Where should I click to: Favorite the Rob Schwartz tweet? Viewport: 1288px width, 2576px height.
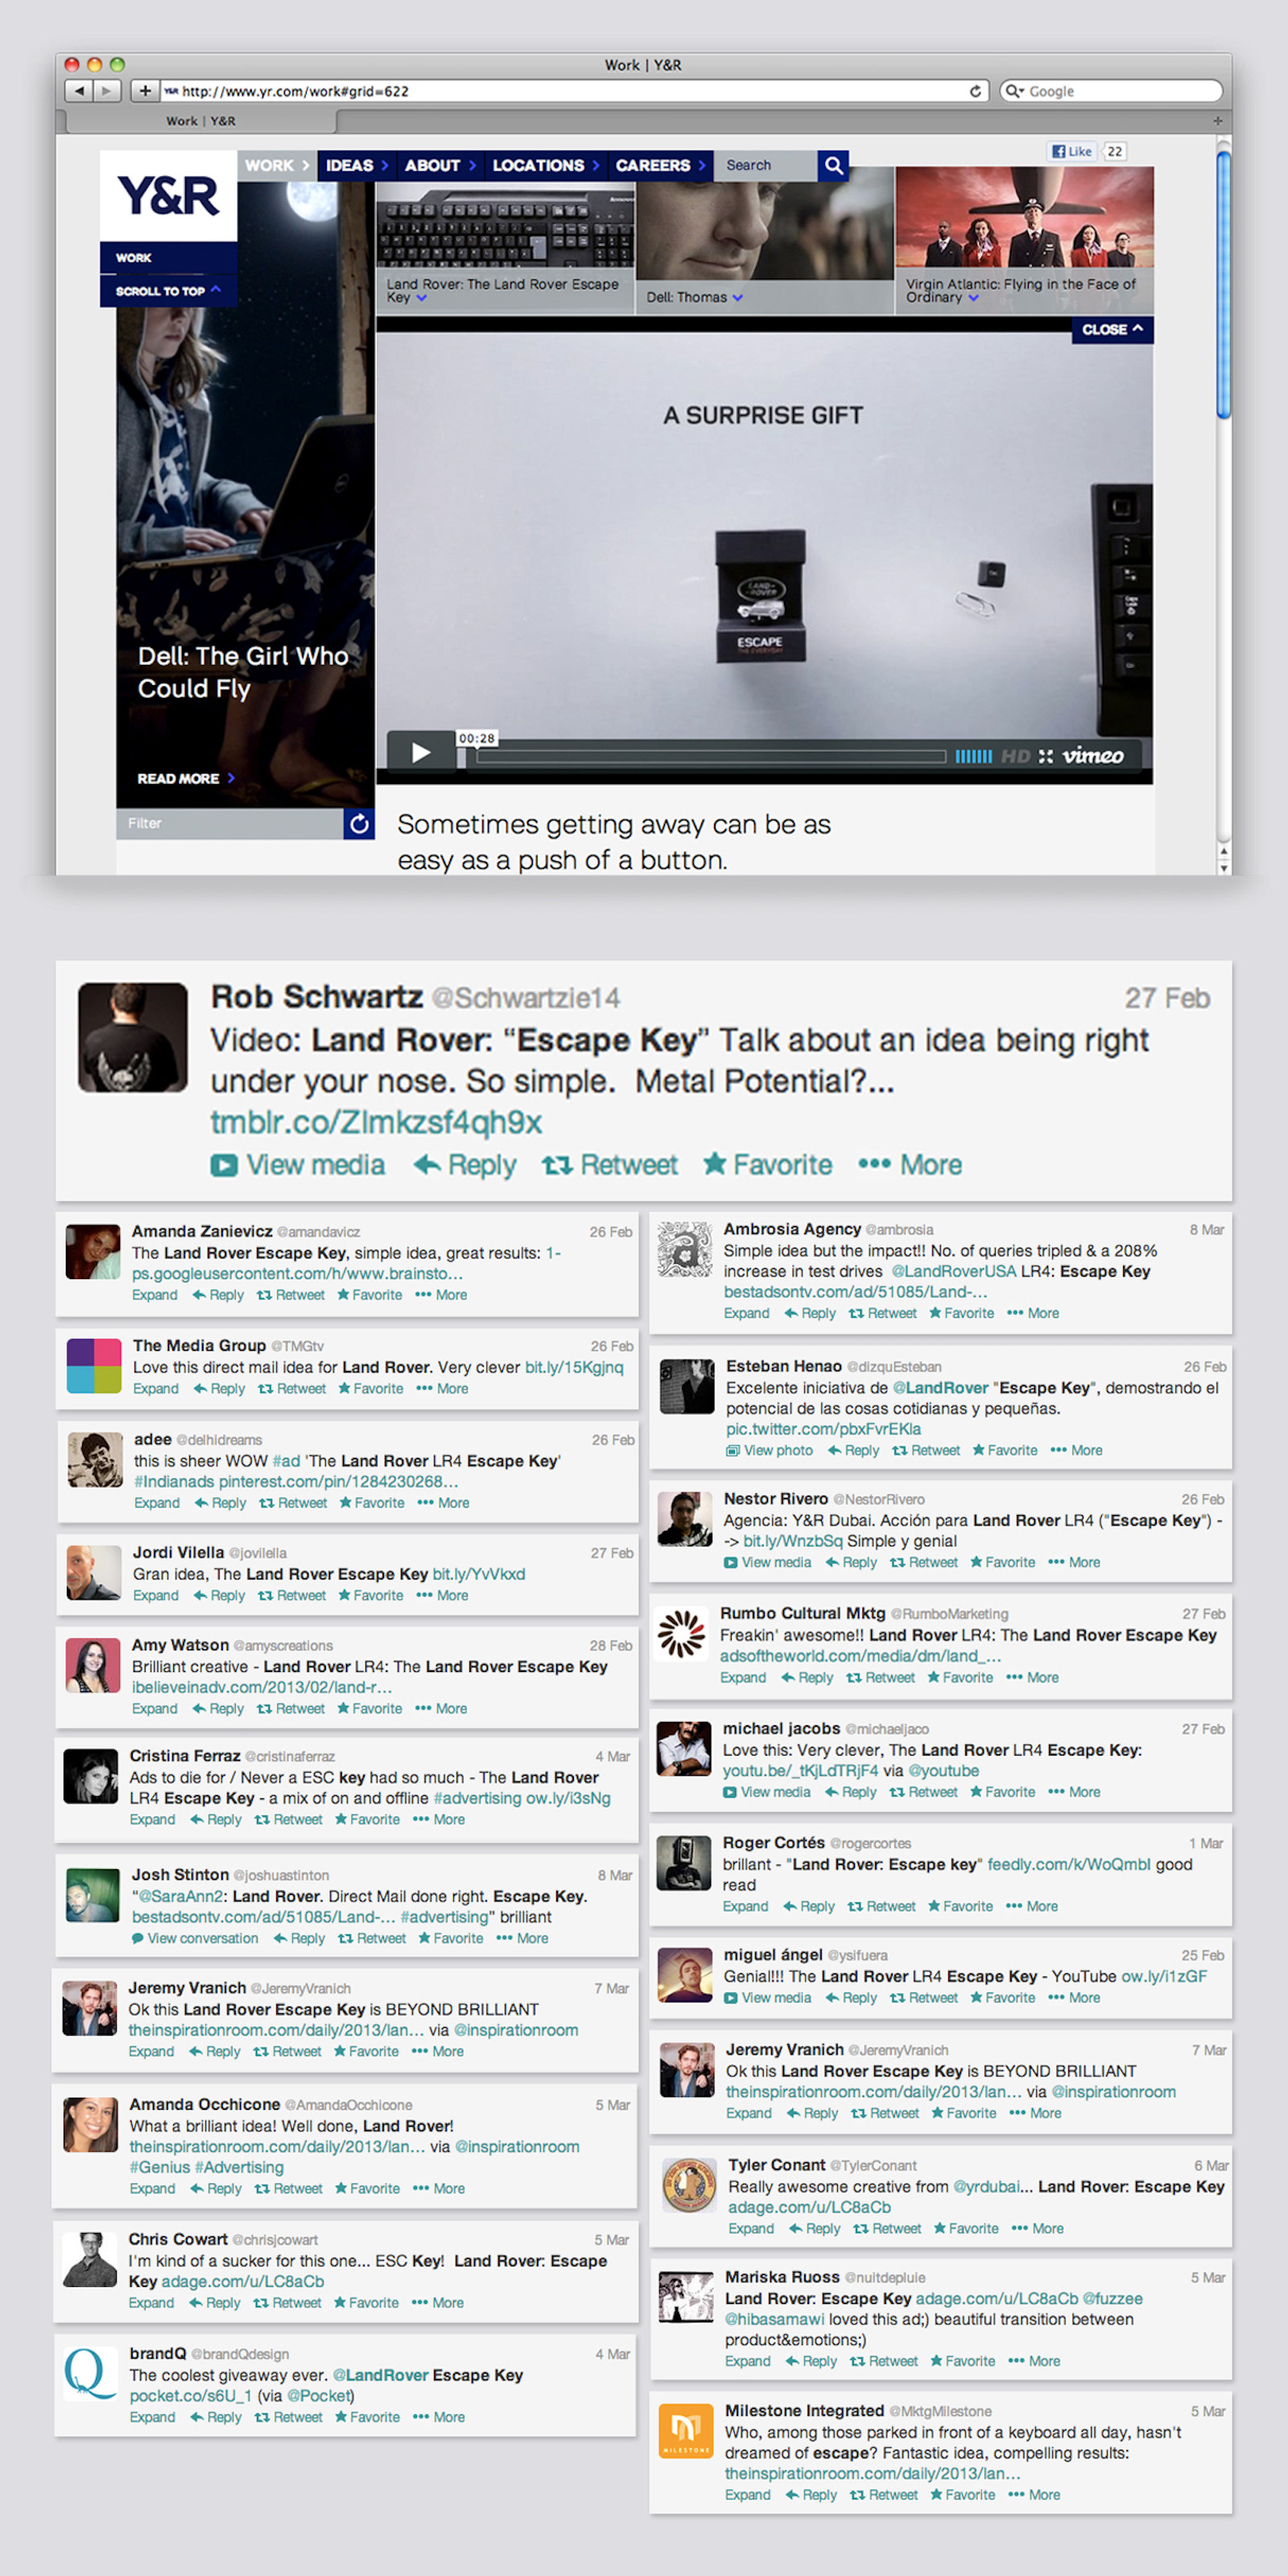(x=767, y=1165)
